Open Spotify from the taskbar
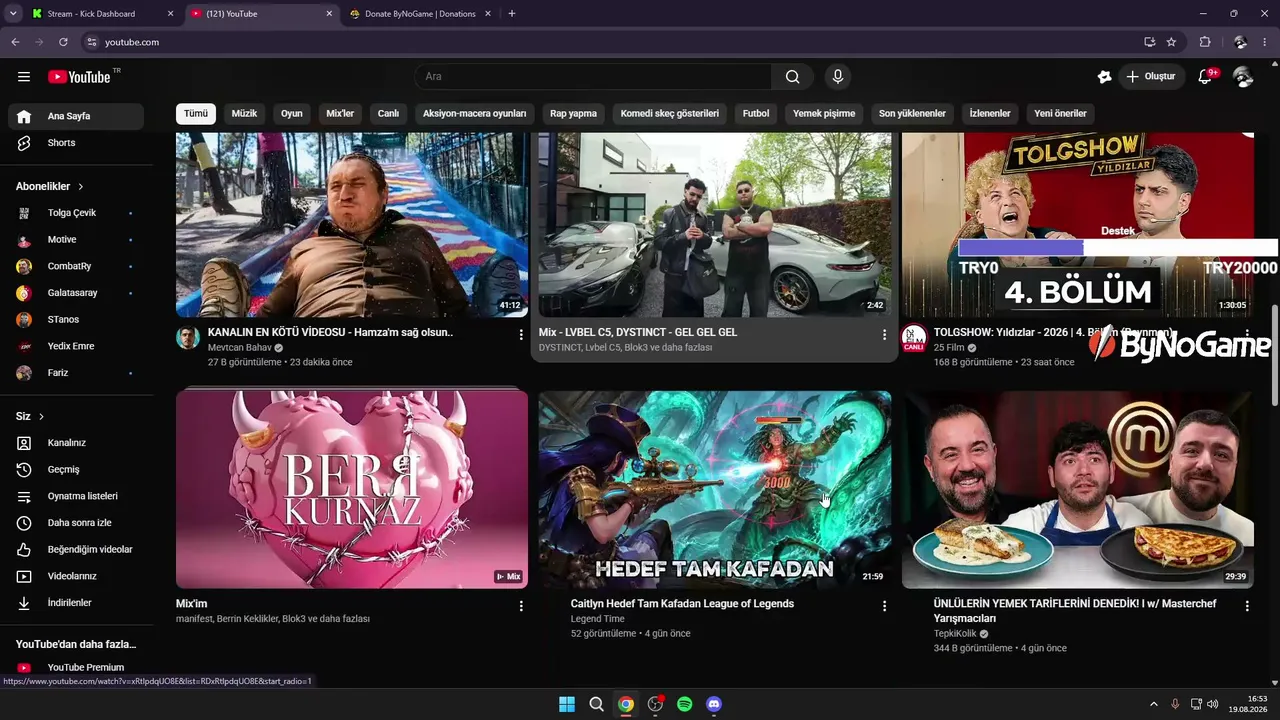This screenshot has width=1280, height=720. 684,704
